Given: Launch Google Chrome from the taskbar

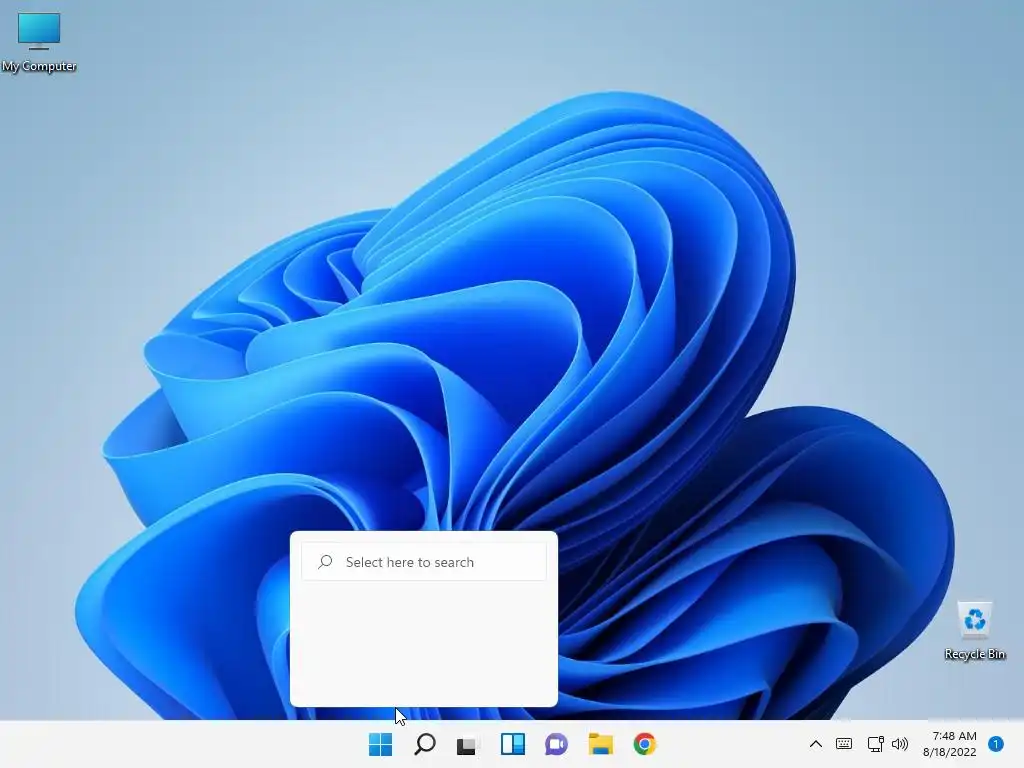Looking at the screenshot, I should coord(645,744).
